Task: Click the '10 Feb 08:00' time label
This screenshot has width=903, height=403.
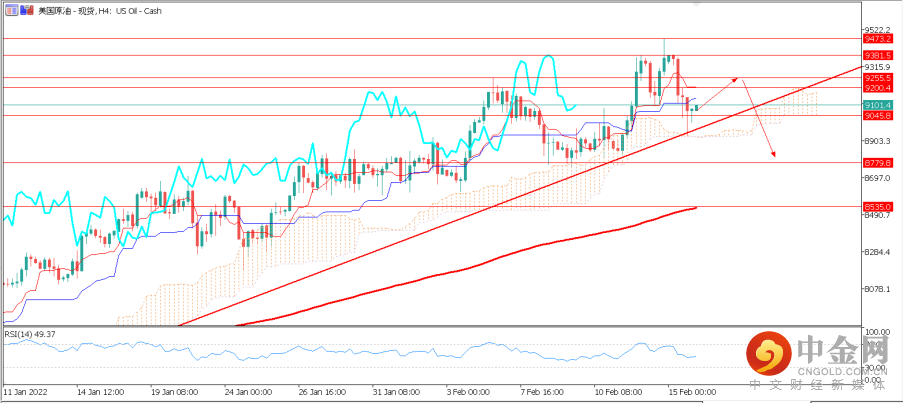Action: pos(620,392)
